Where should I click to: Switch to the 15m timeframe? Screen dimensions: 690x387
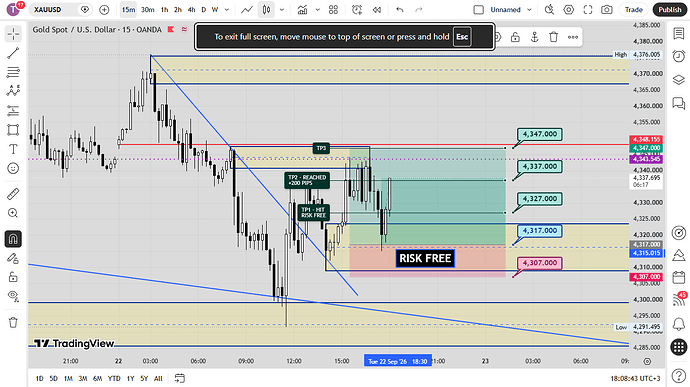tap(128, 9)
